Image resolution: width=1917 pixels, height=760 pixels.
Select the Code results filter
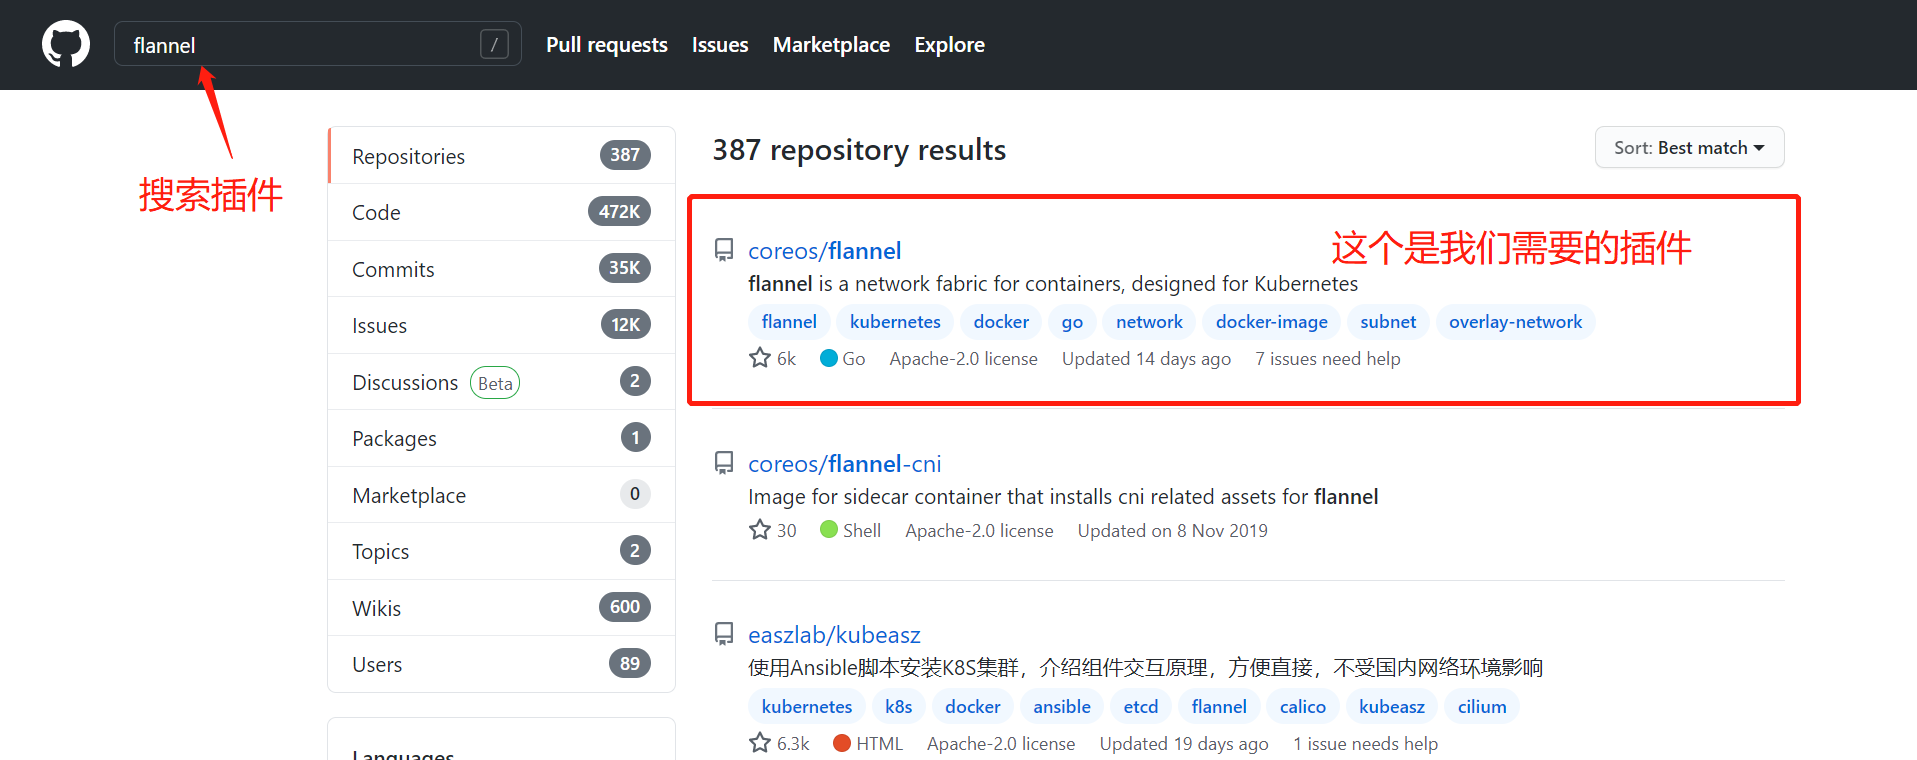pyautogui.click(x=501, y=212)
